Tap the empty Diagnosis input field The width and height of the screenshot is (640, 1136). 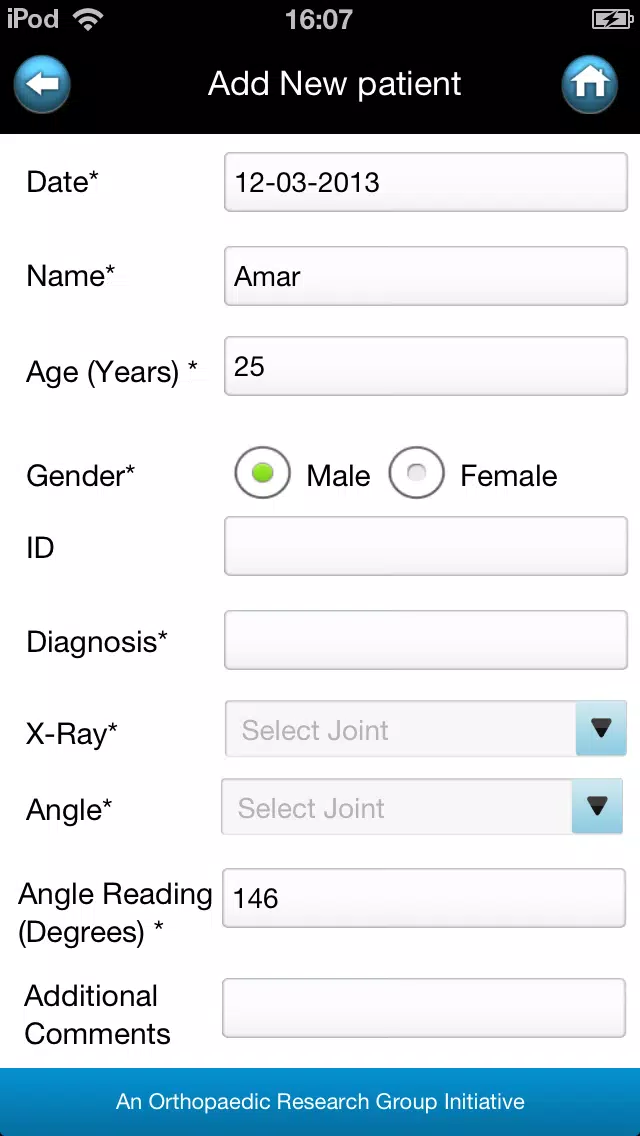[x=425, y=640]
